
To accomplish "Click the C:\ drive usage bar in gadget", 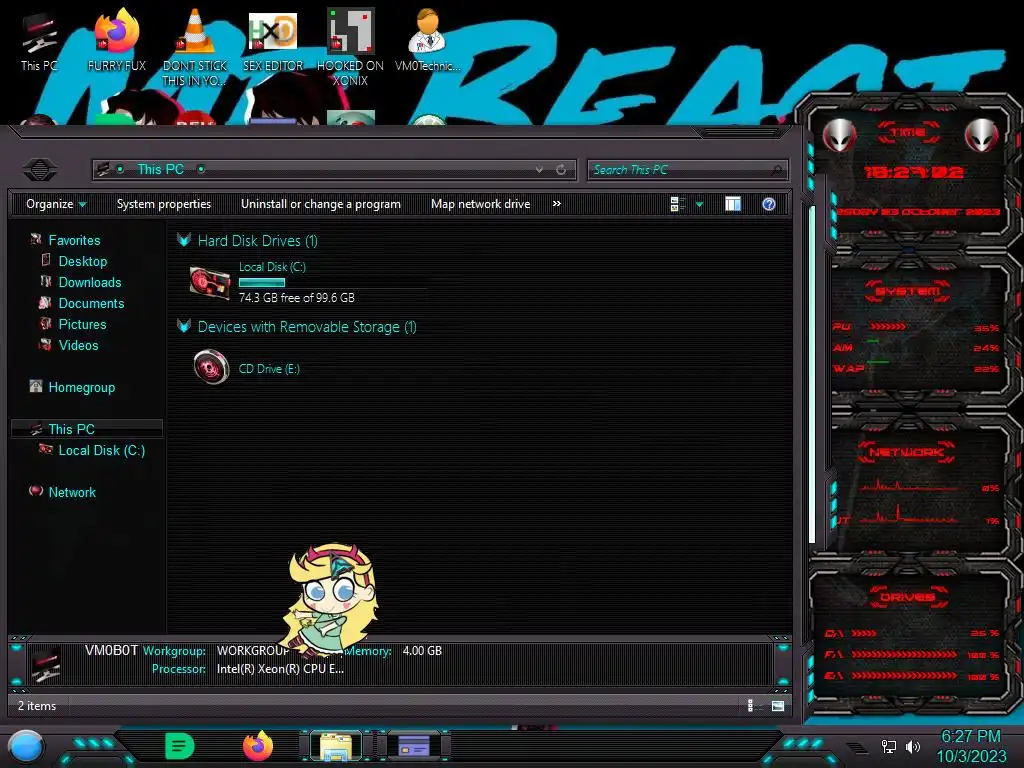I will 864,633.
